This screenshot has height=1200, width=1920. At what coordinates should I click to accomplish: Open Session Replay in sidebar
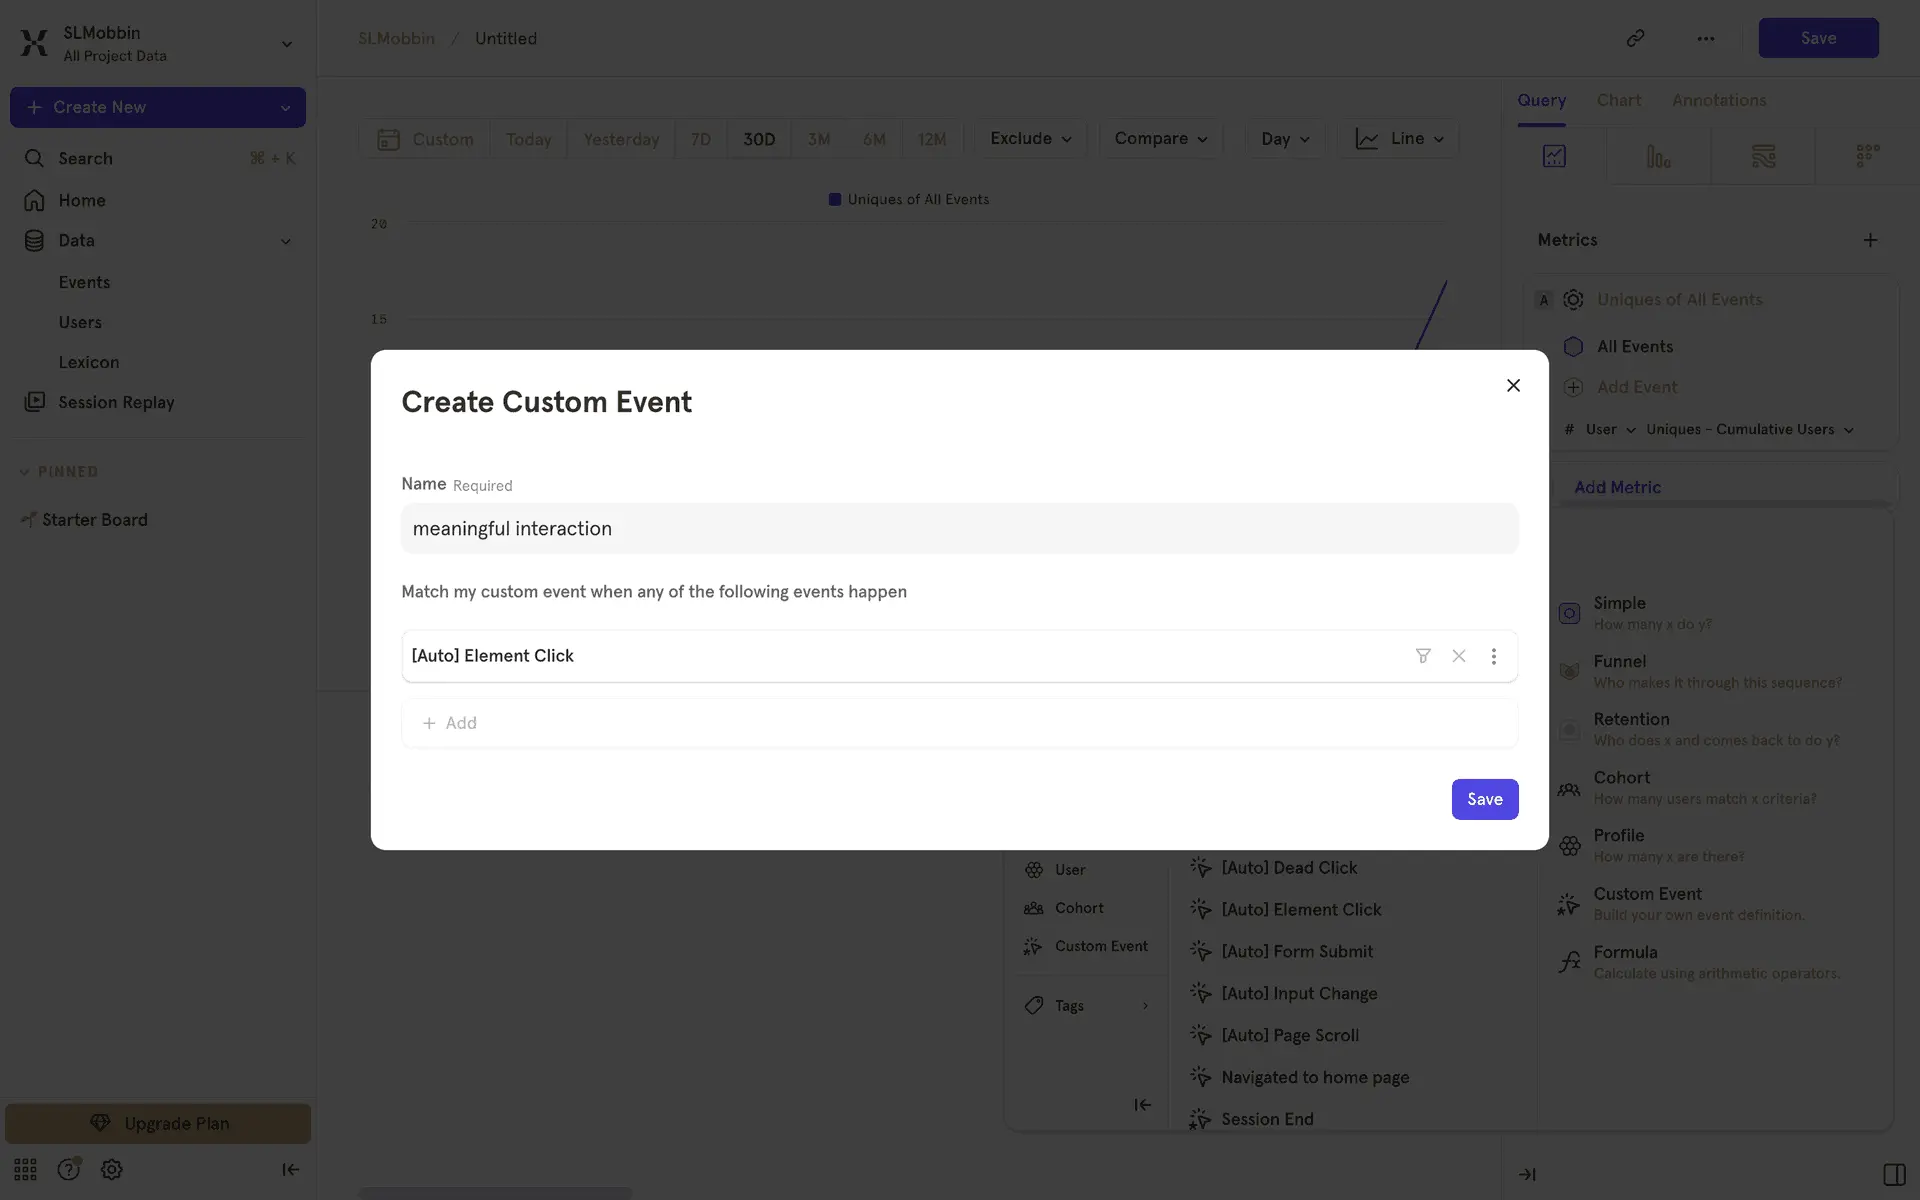pos(116,402)
